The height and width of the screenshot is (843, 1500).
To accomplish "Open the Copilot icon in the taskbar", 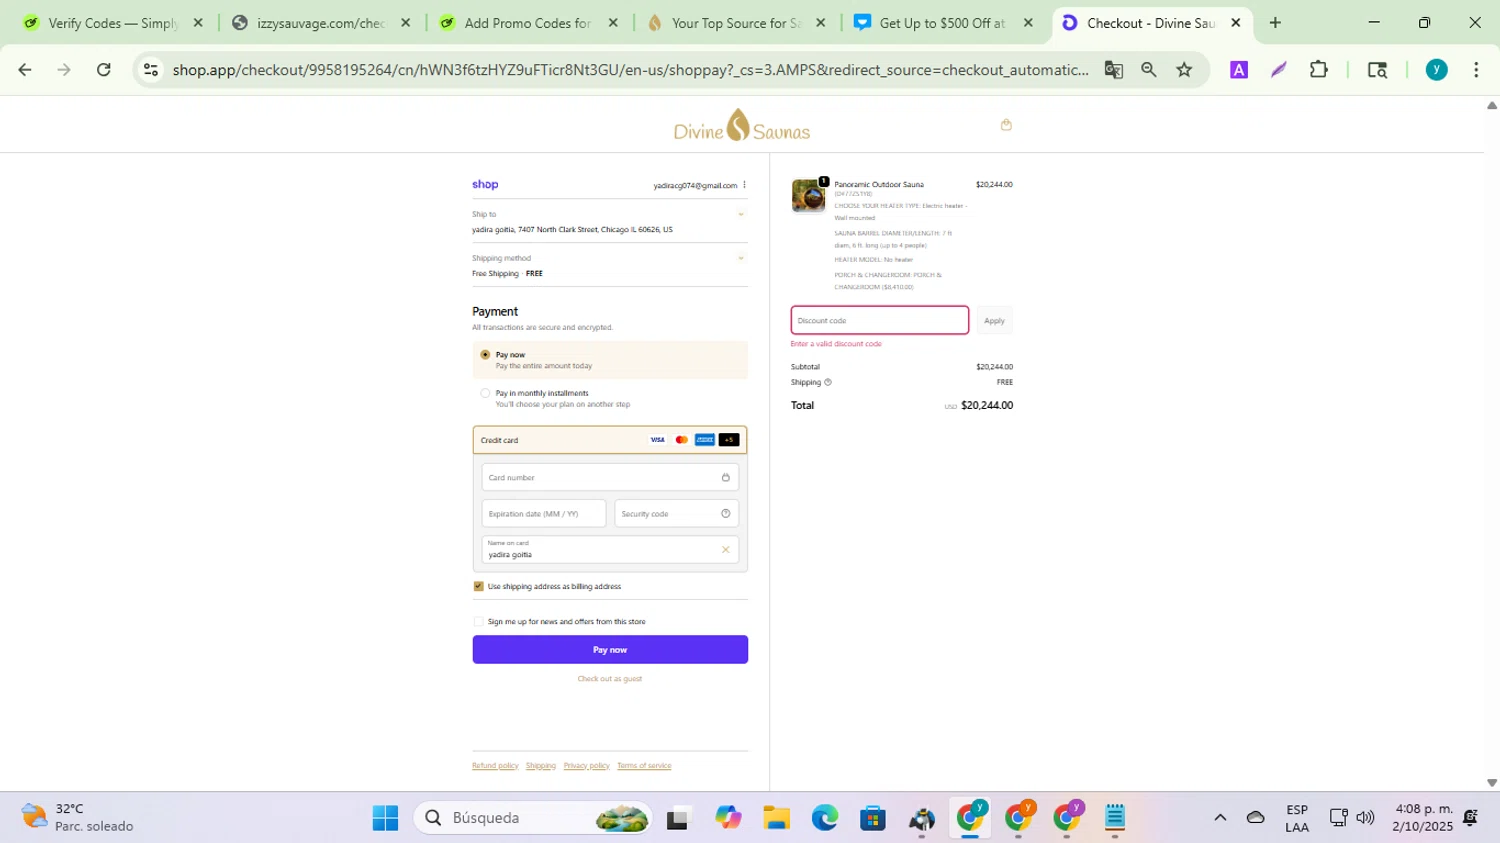I will (x=728, y=818).
